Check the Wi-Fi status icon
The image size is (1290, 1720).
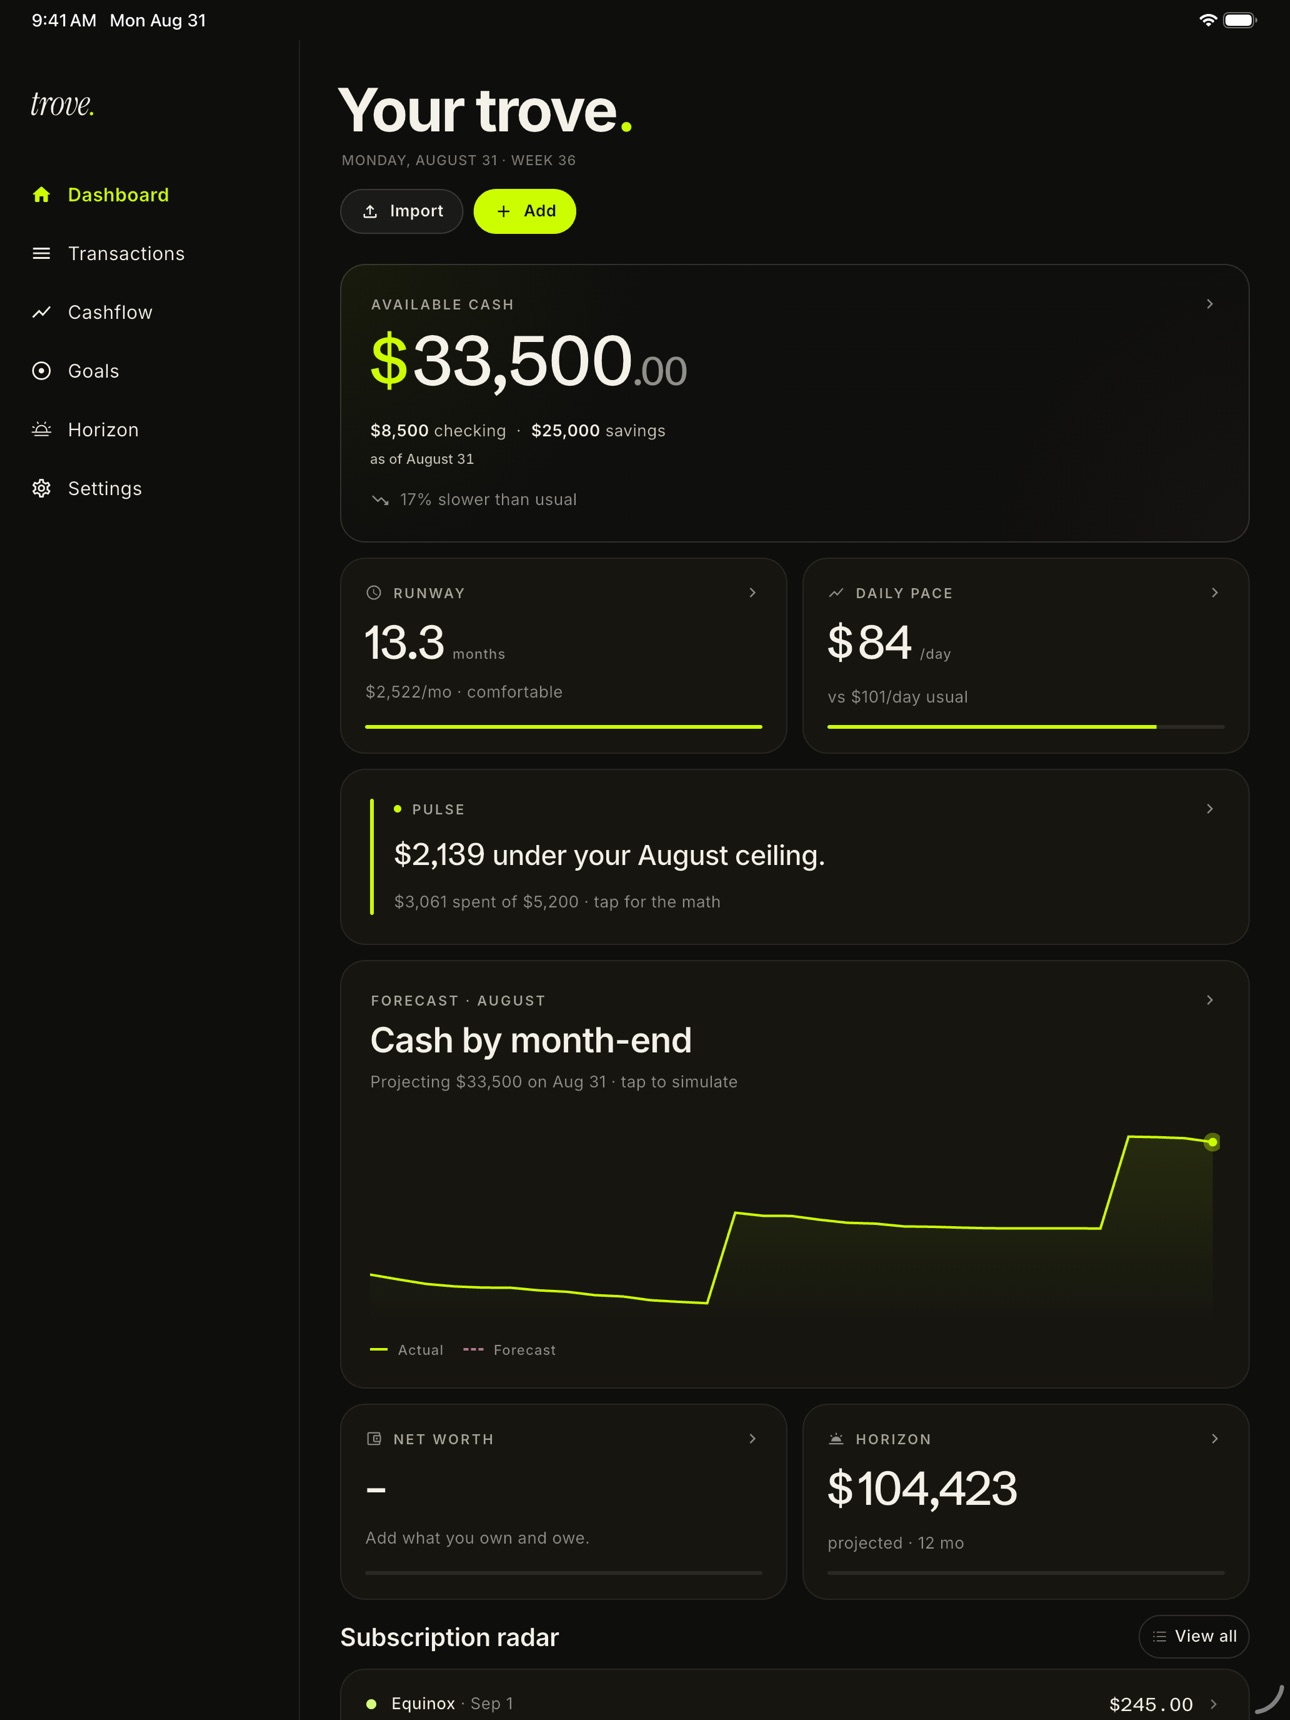point(1208,20)
